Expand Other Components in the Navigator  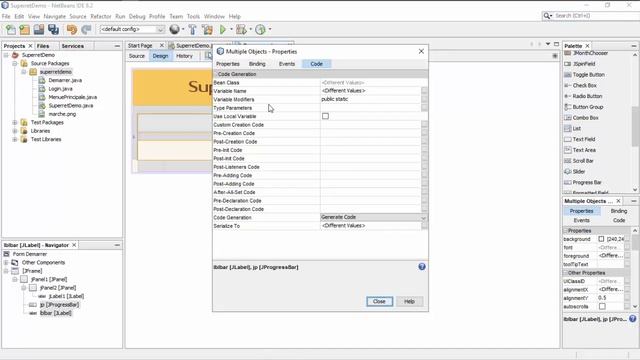point(6,262)
